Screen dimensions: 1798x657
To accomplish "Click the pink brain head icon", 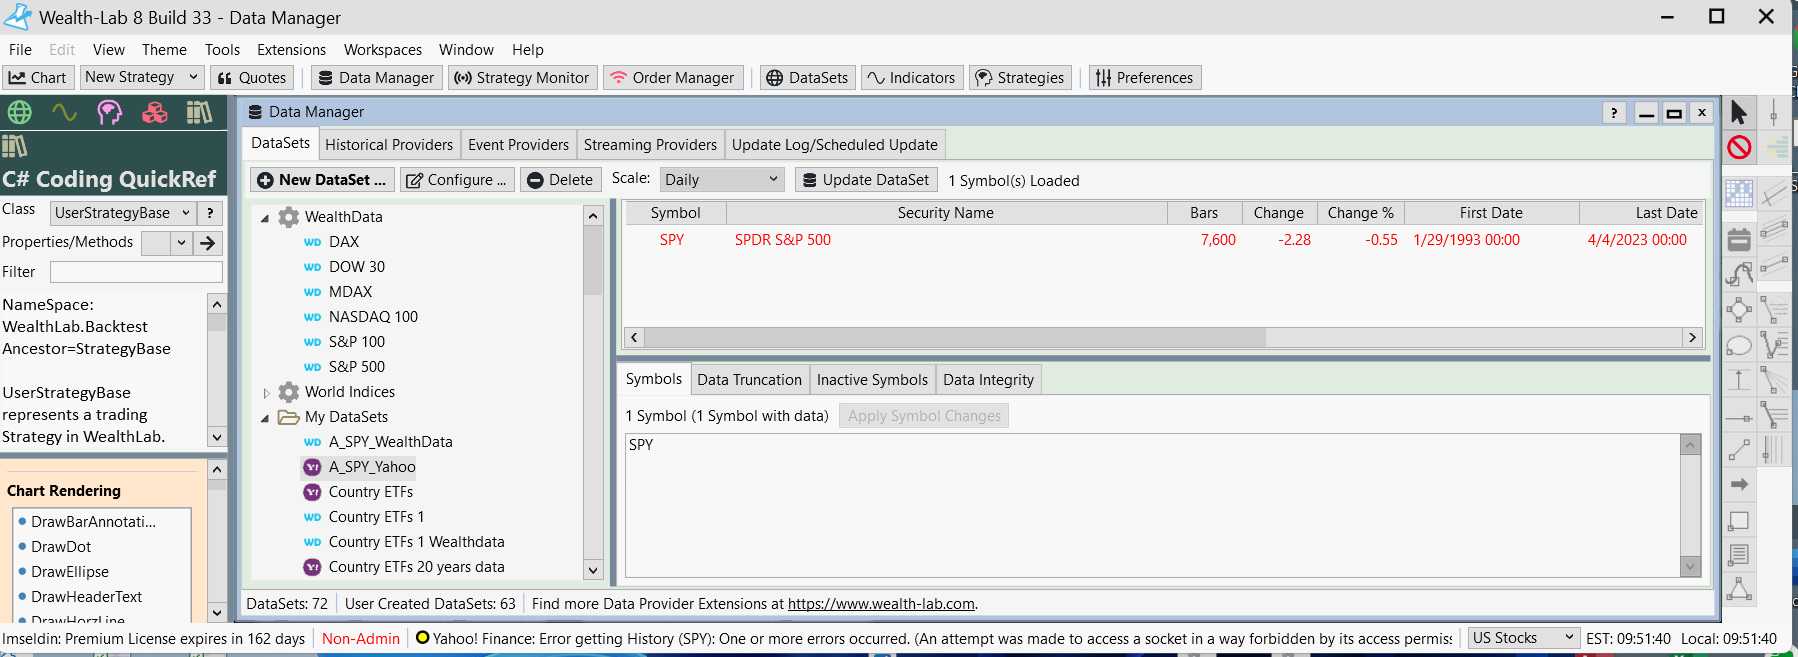I will tap(109, 112).
